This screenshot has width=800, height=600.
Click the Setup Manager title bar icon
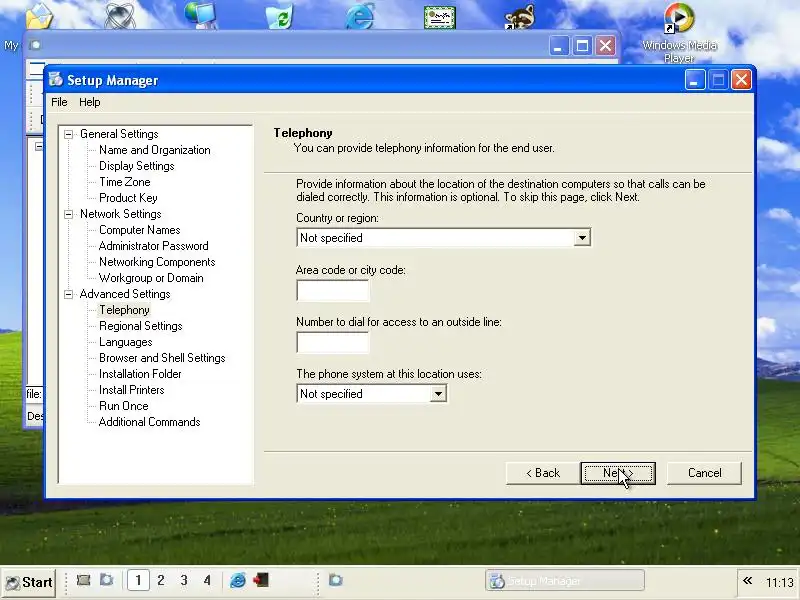(x=56, y=80)
